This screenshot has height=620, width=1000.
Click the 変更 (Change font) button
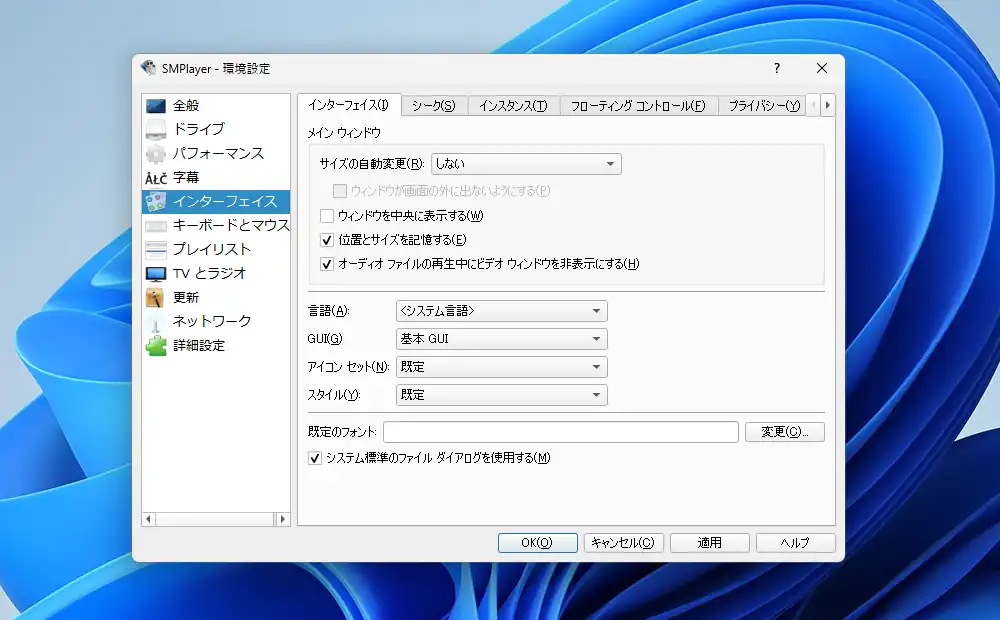(785, 431)
